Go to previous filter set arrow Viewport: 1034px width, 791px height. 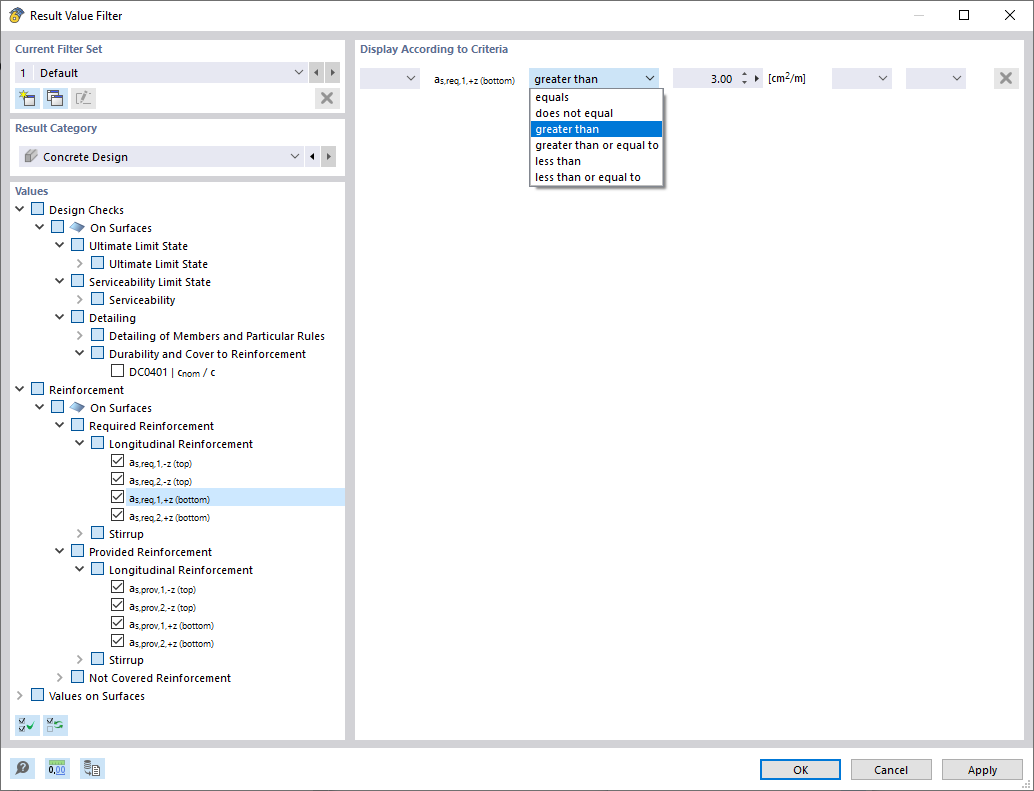[317, 73]
